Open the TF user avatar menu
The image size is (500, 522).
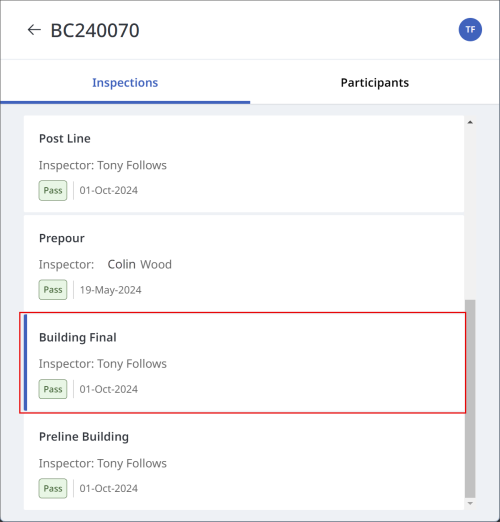pyautogui.click(x=470, y=30)
